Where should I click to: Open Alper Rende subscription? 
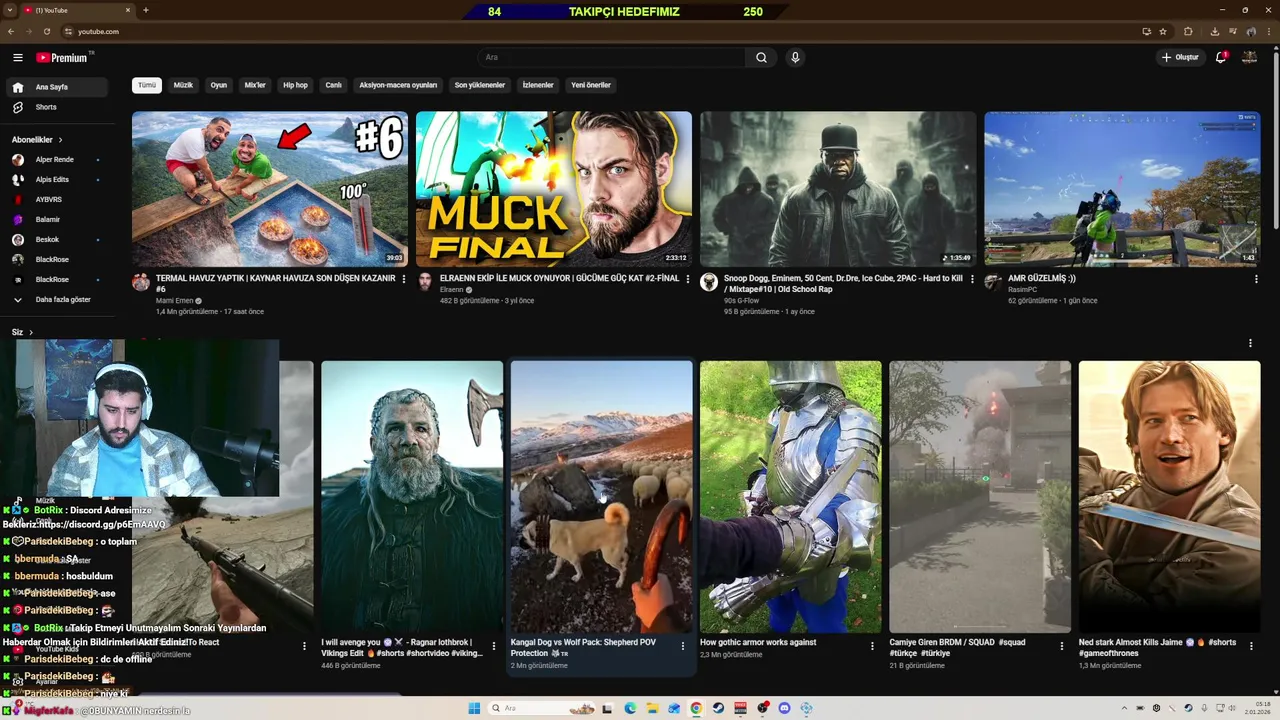(55, 160)
